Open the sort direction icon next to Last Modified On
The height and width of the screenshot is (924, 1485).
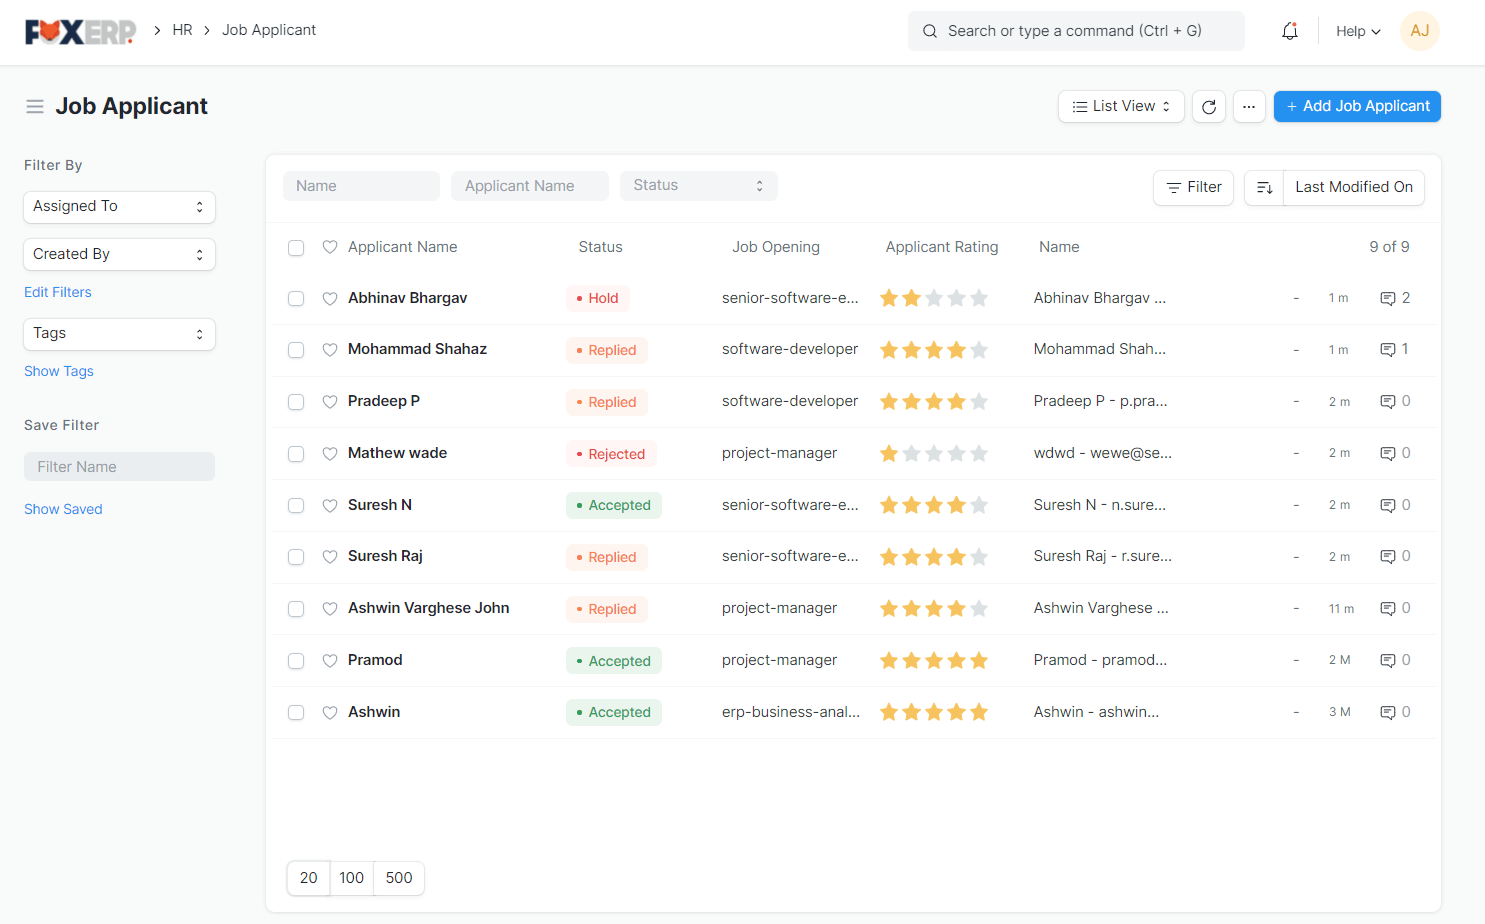pyautogui.click(x=1263, y=187)
